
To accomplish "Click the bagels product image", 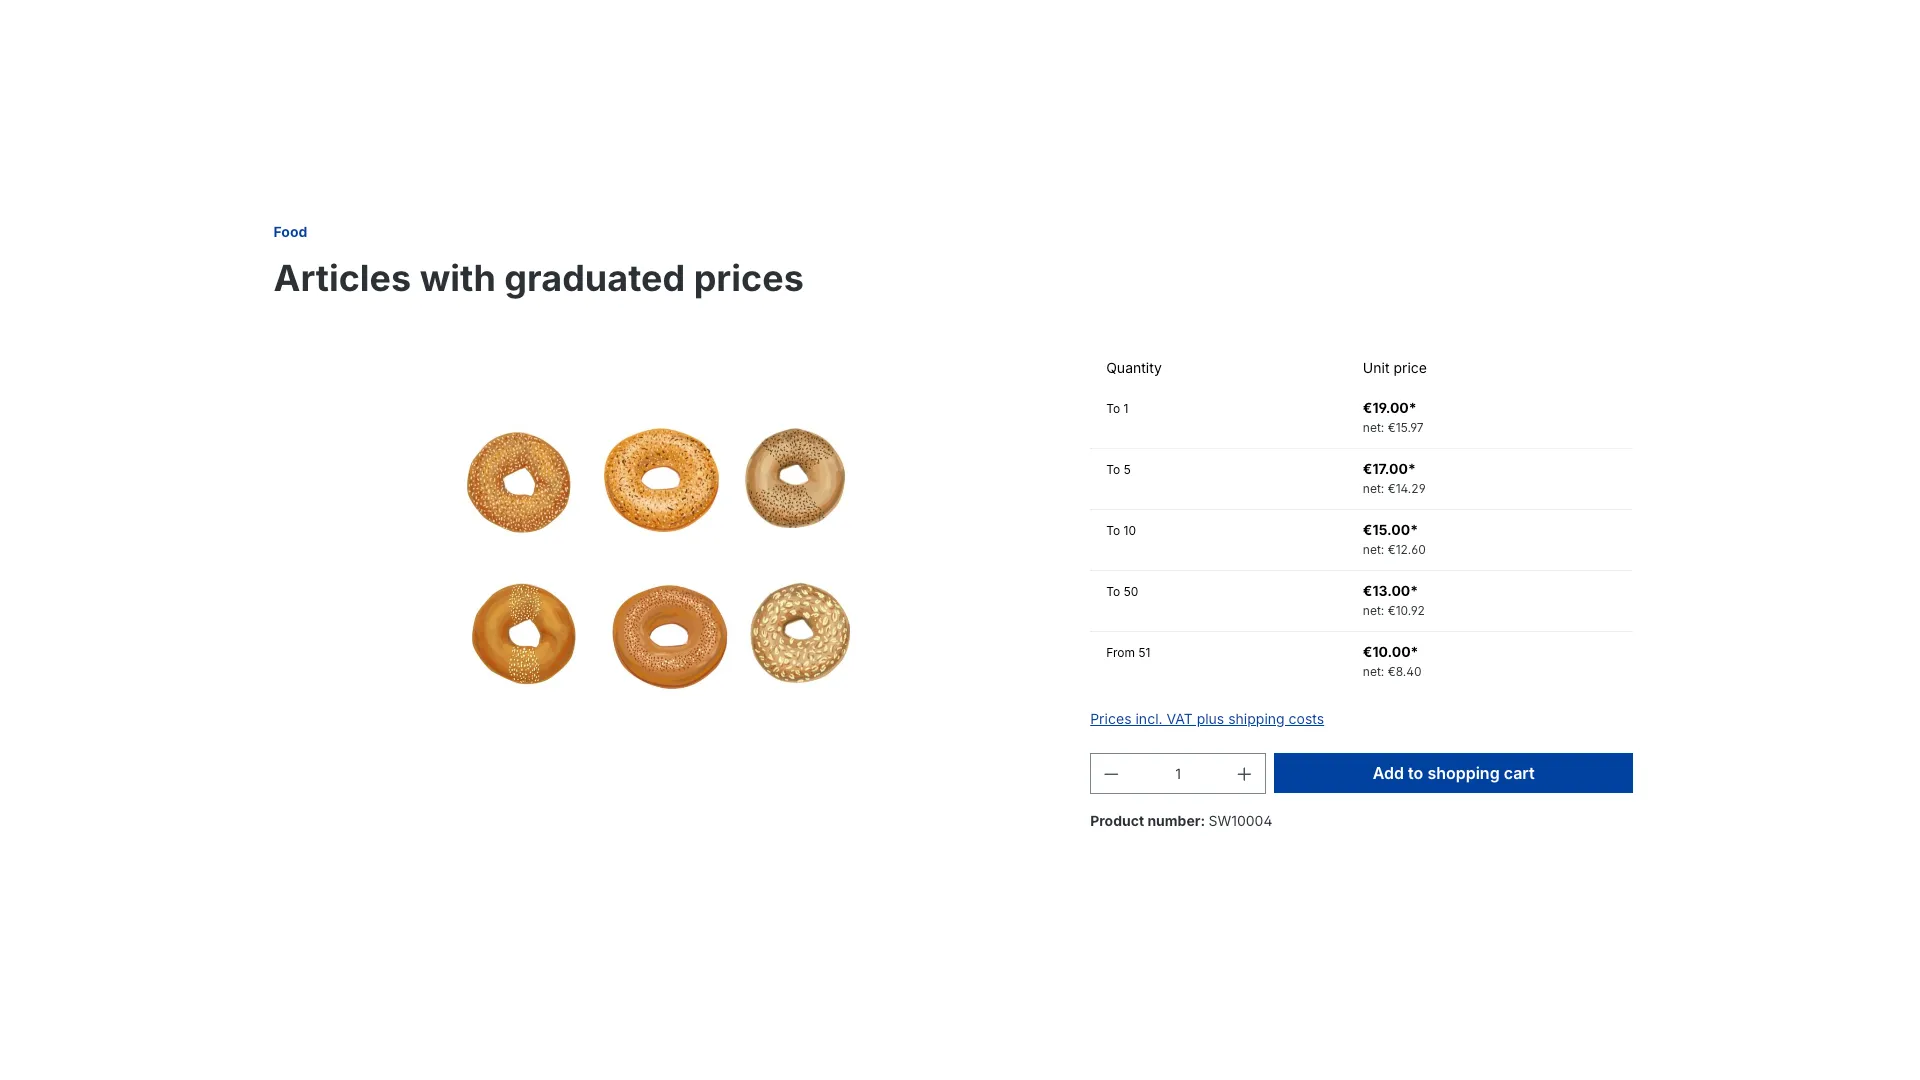I will [659, 557].
